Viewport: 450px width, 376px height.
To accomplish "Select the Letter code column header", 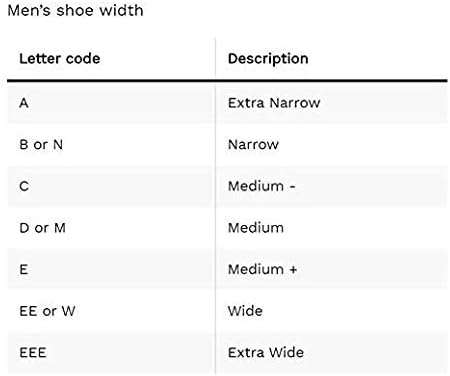I will [x=60, y=59].
